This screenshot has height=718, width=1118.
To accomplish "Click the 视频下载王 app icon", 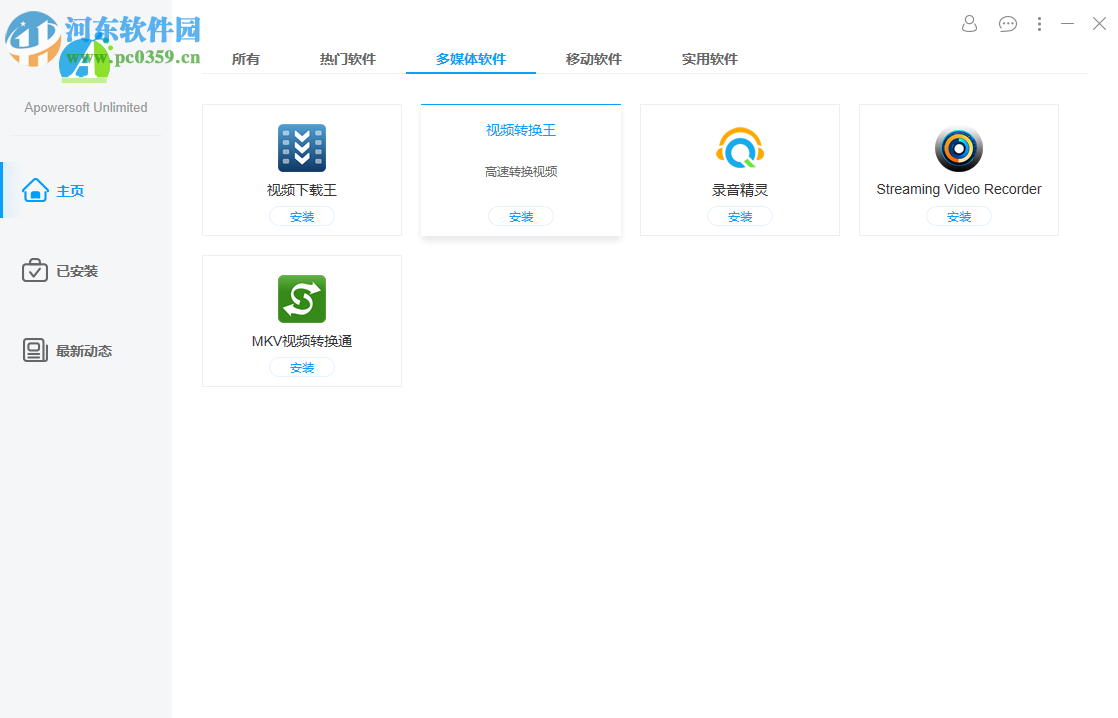I will (301, 147).
